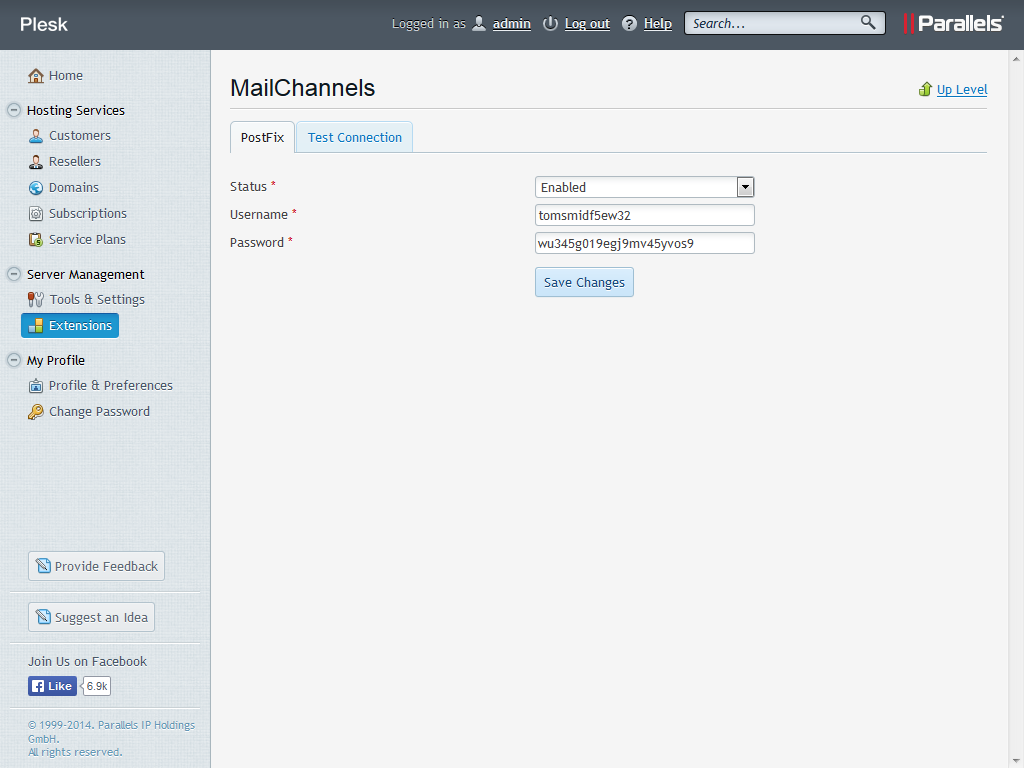Click the Domains globe icon
This screenshot has width=1024, height=768.
[x=36, y=187]
